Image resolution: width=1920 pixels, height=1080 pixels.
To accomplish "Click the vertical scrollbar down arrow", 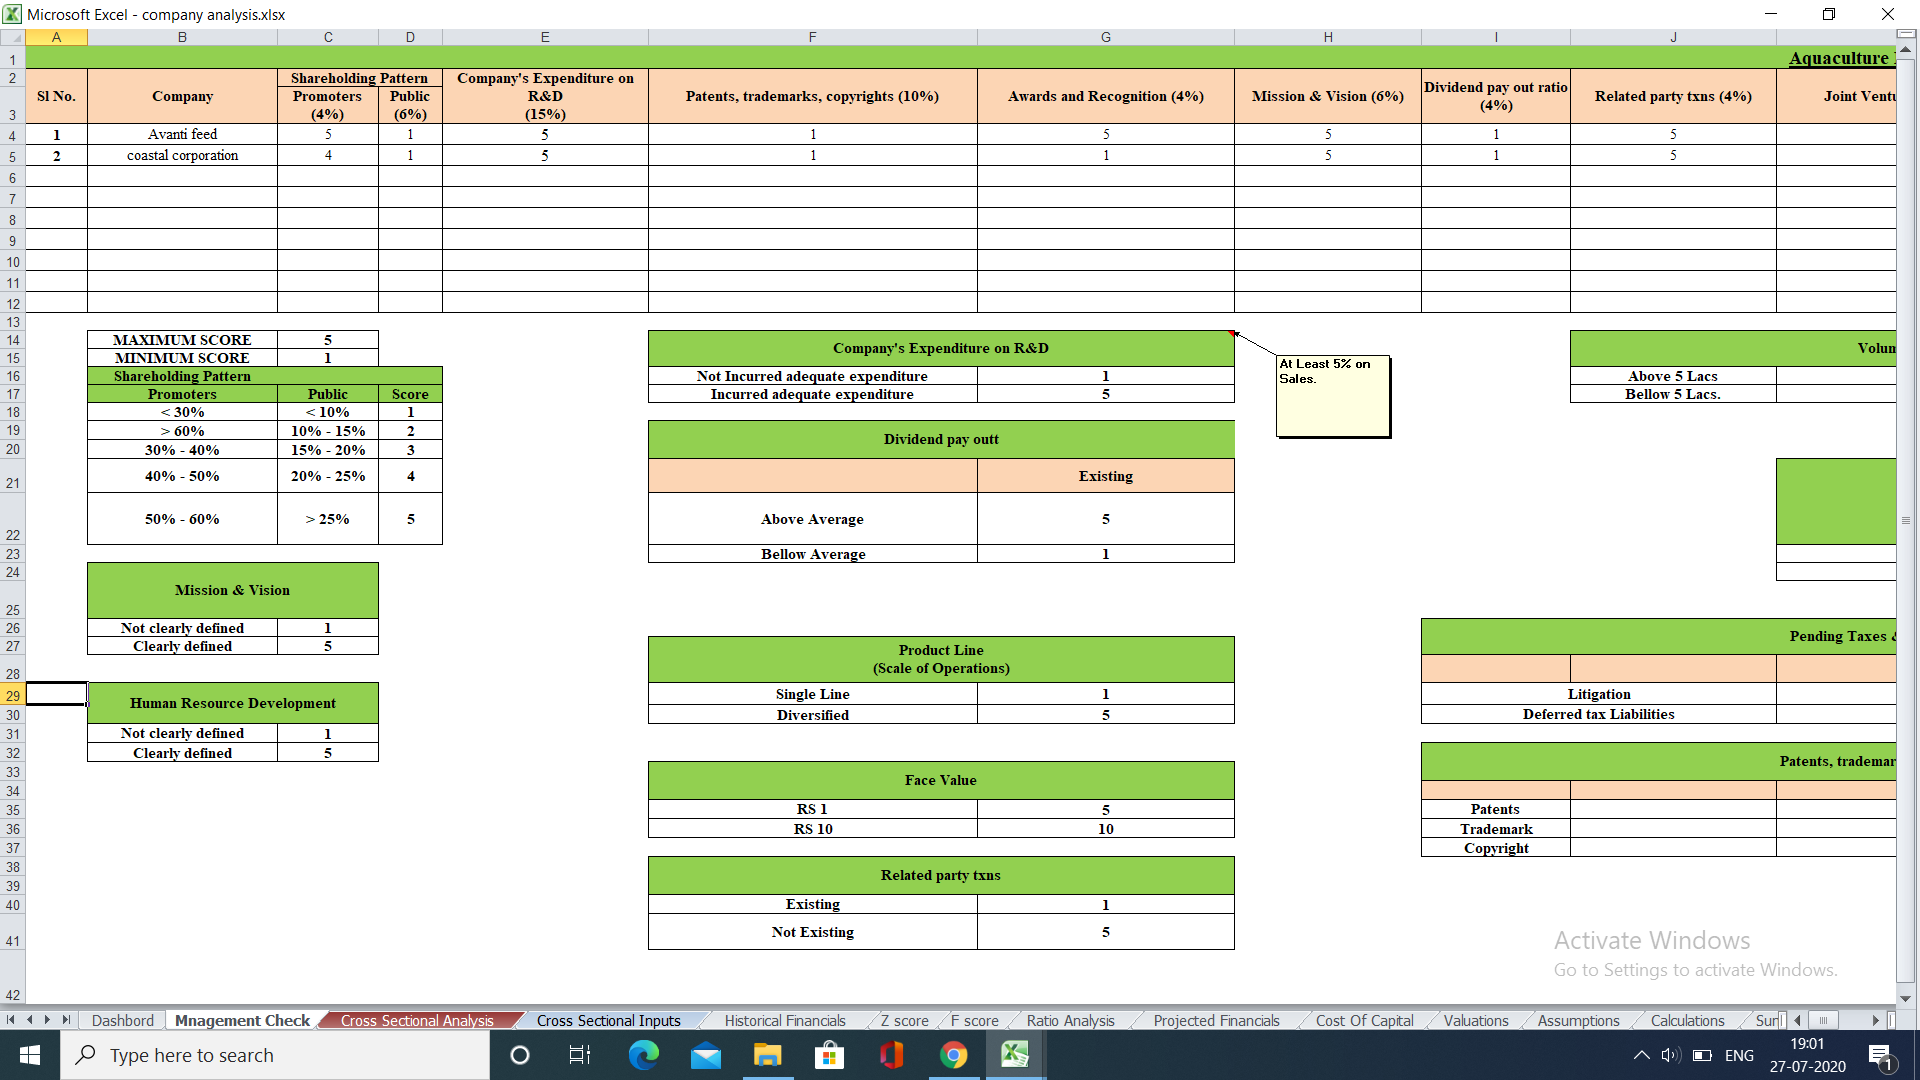I will click(1906, 998).
